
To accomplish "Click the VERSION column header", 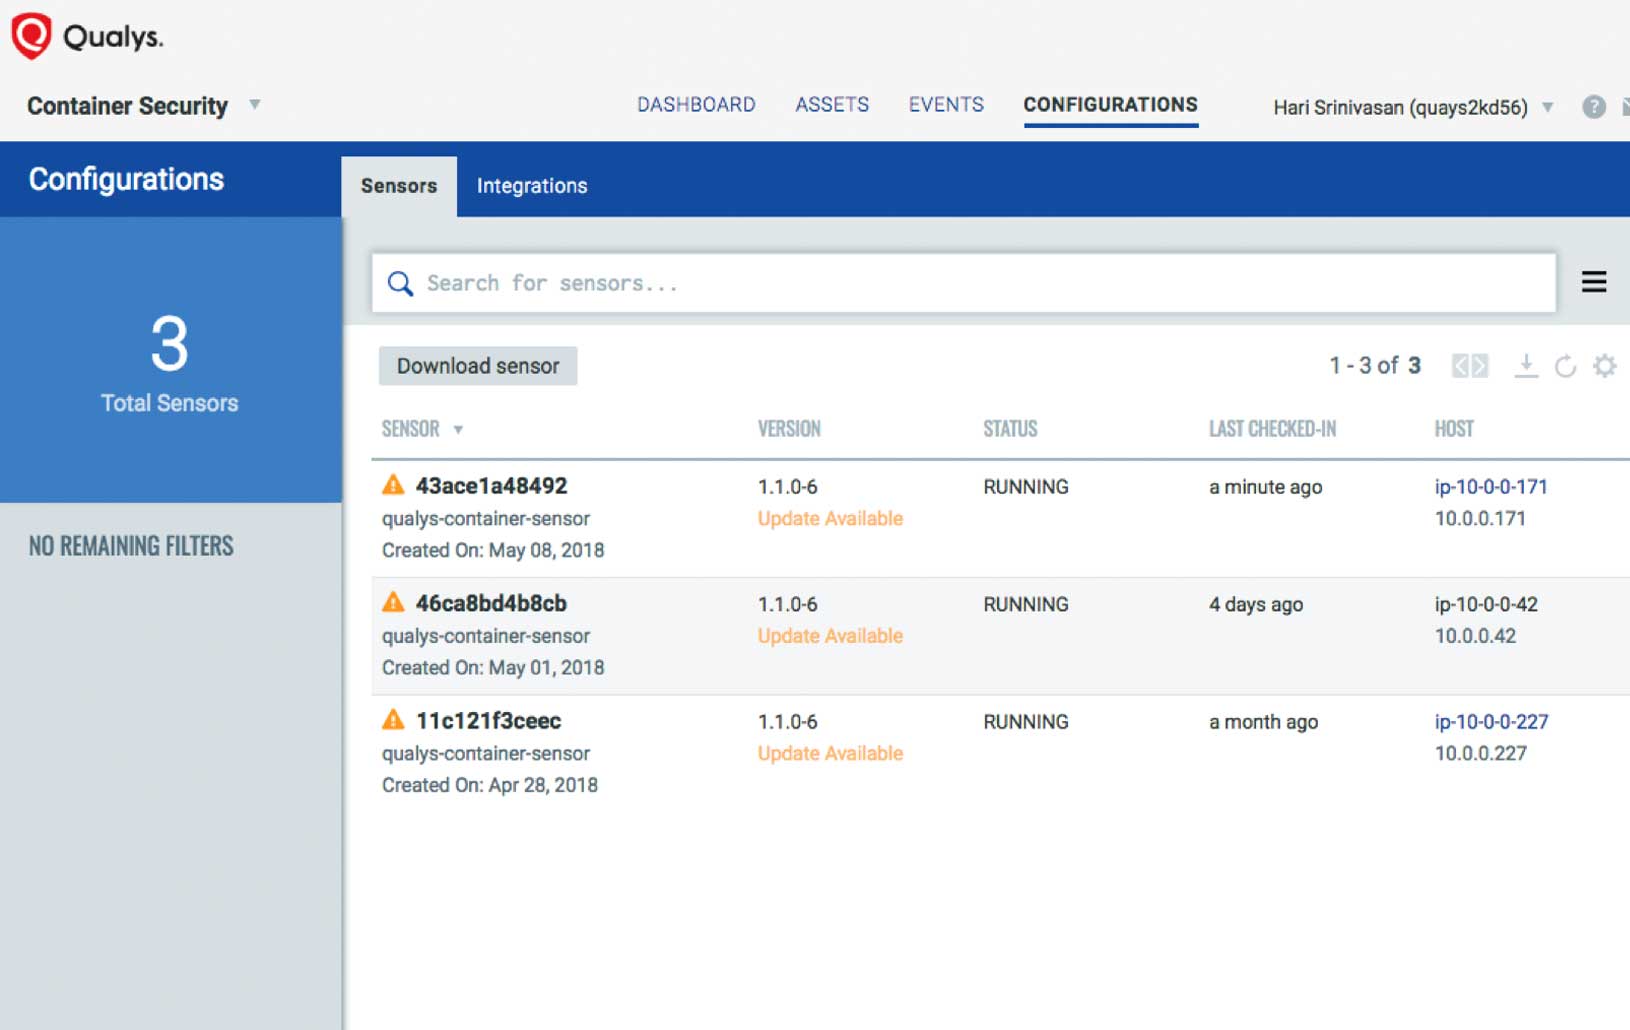I will [789, 429].
